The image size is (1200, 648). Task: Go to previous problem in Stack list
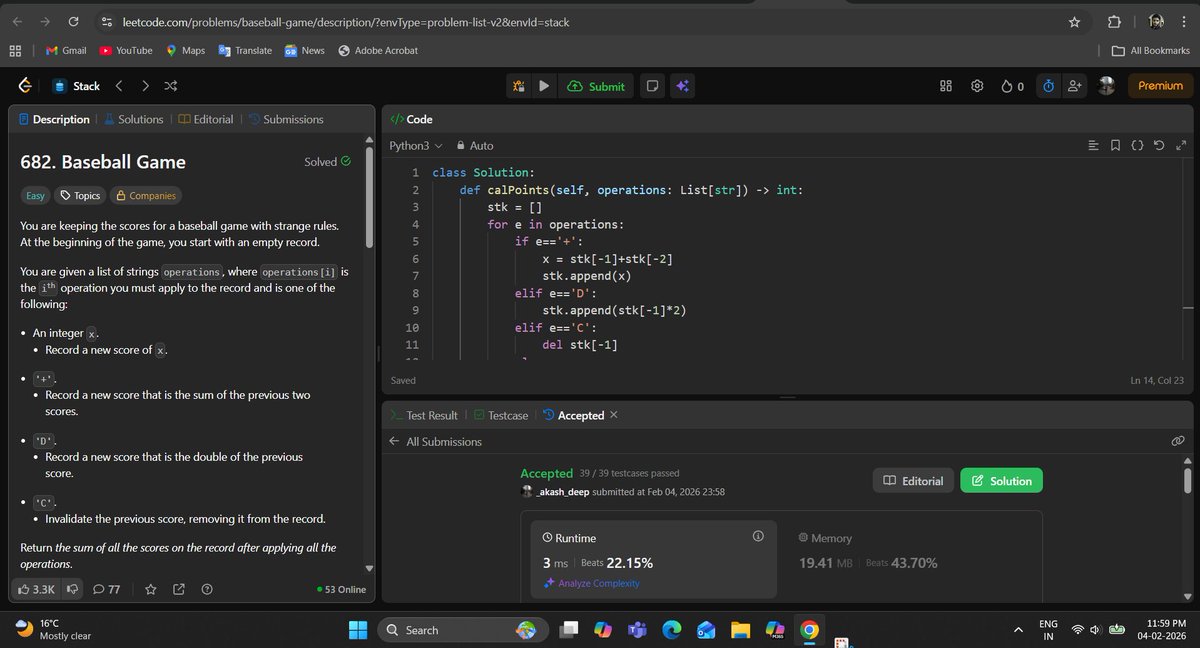click(118, 86)
